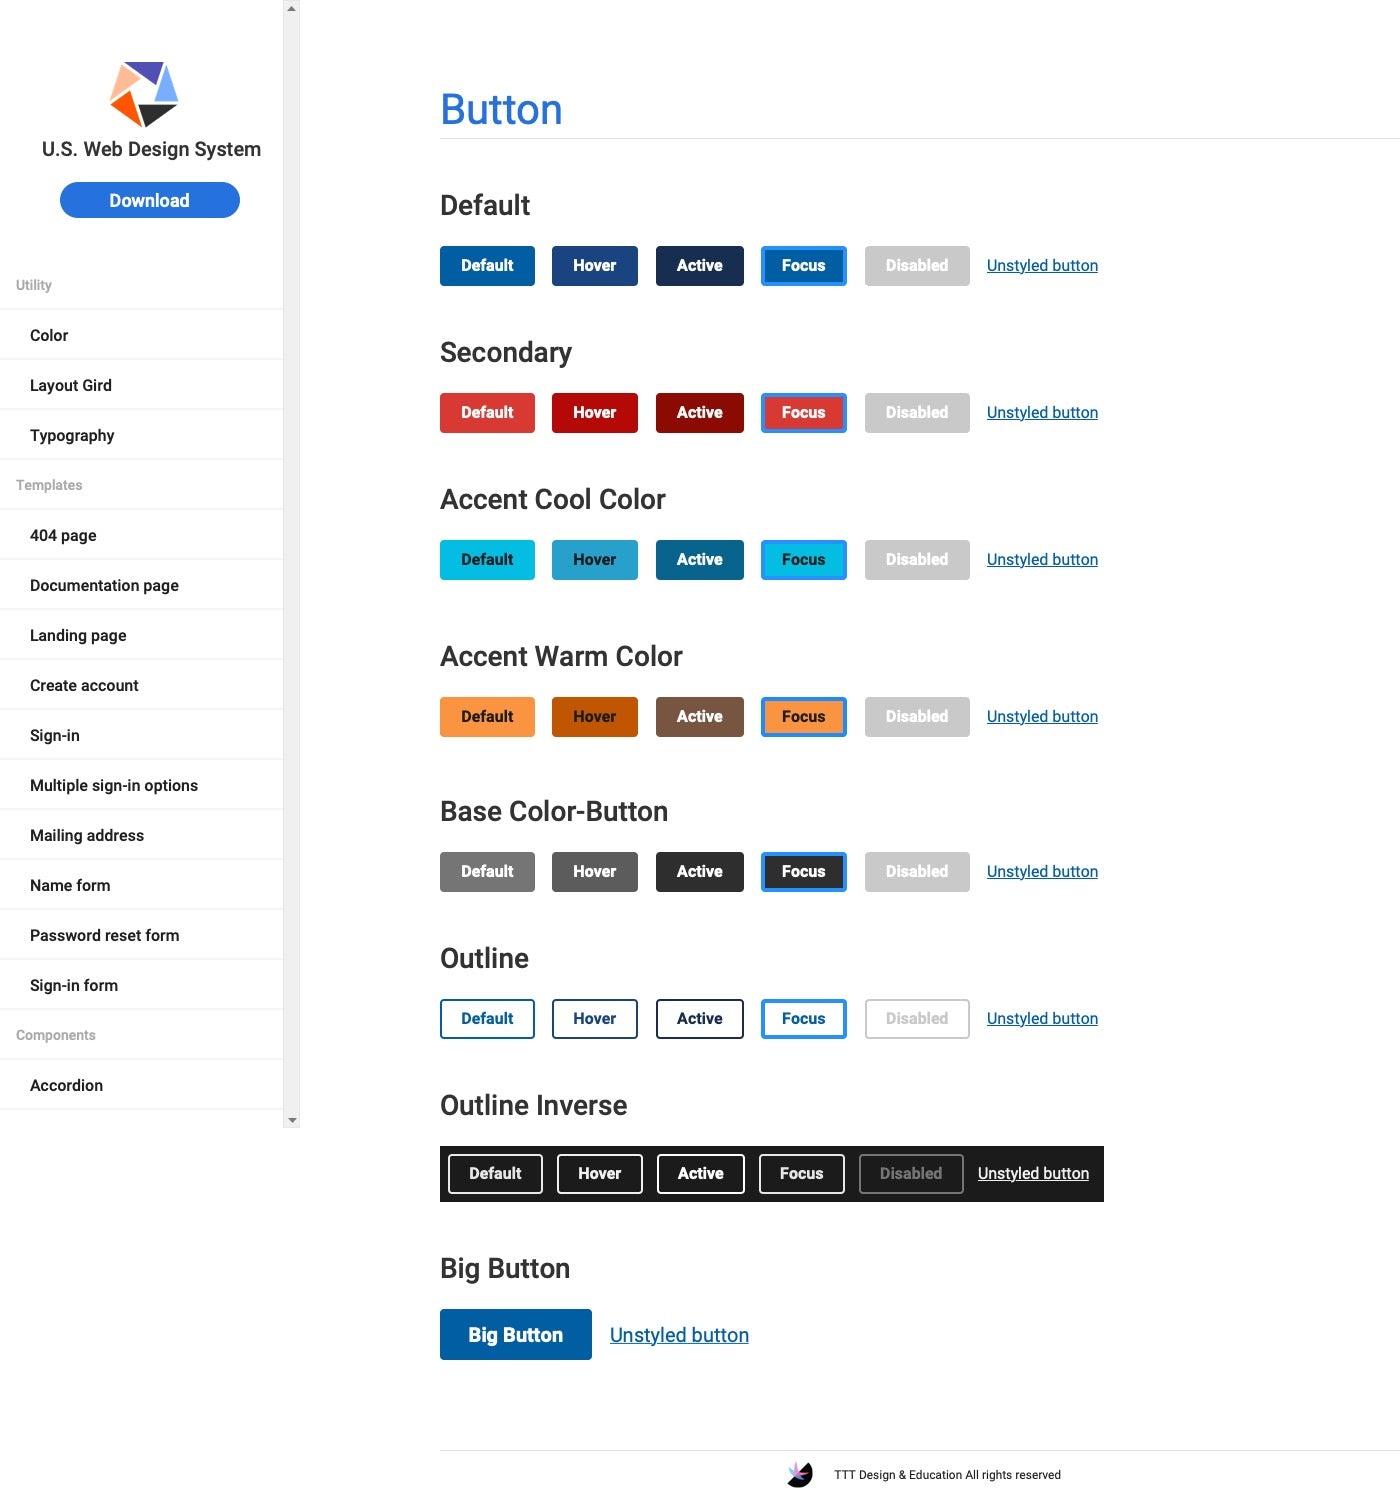Click the Secondary red Default button

(487, 413)
